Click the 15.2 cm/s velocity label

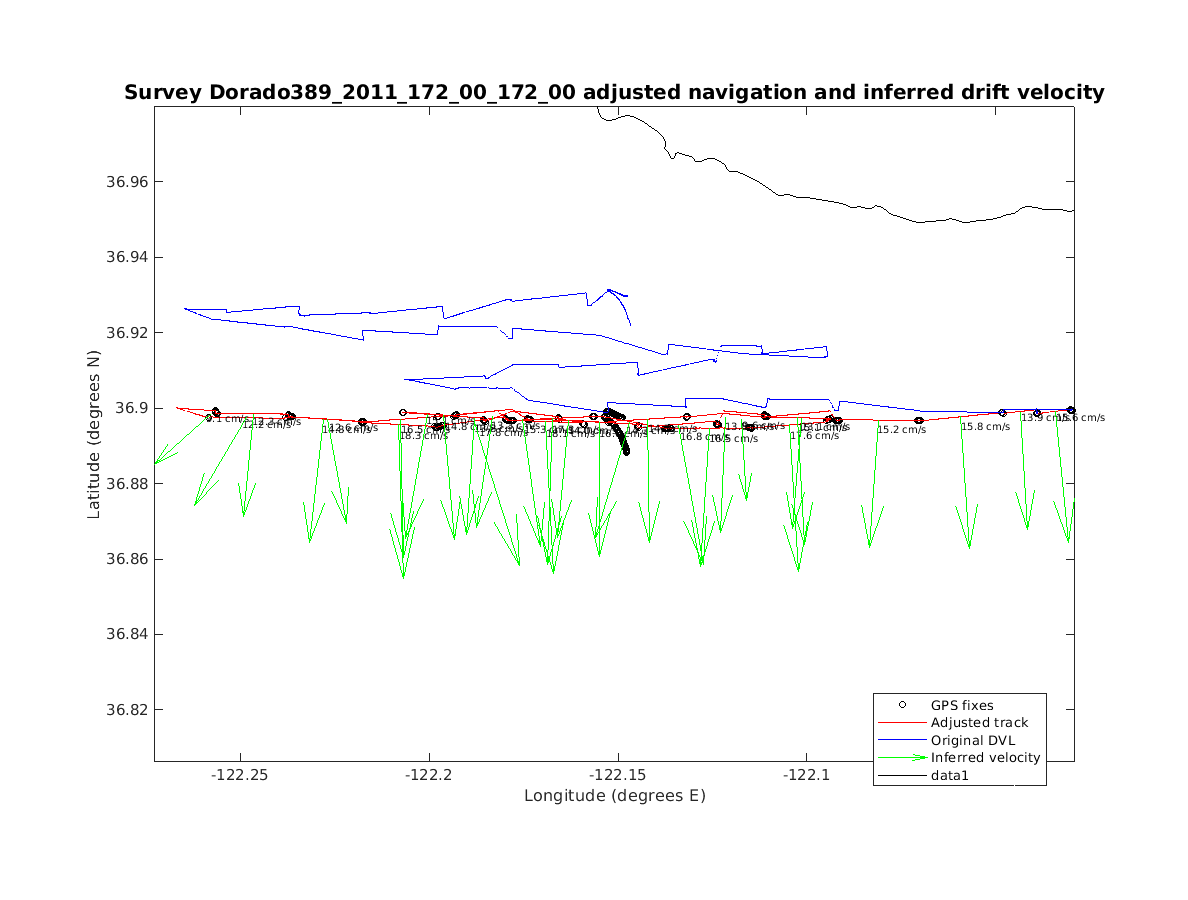pyautogui.click(x=901, y=430)
